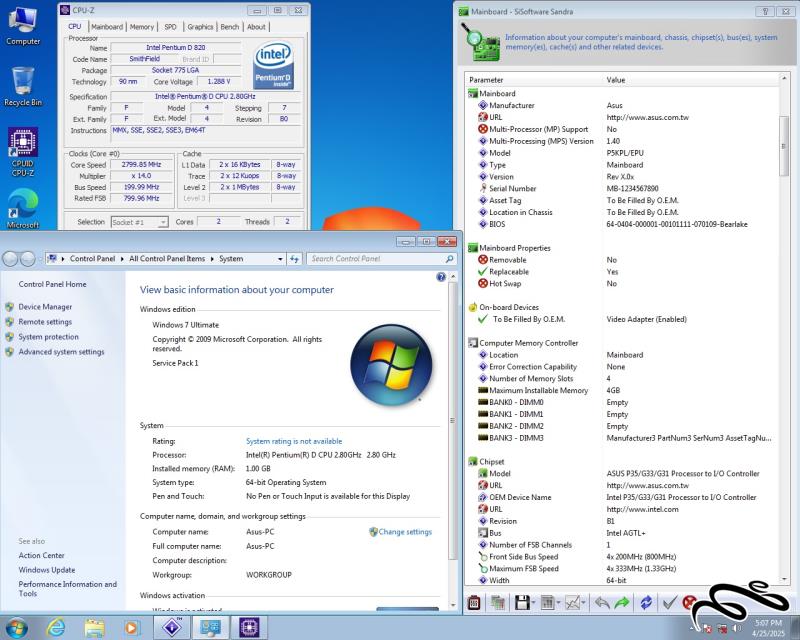Click Sandra's save floppy disk icon

coord(521,603)
